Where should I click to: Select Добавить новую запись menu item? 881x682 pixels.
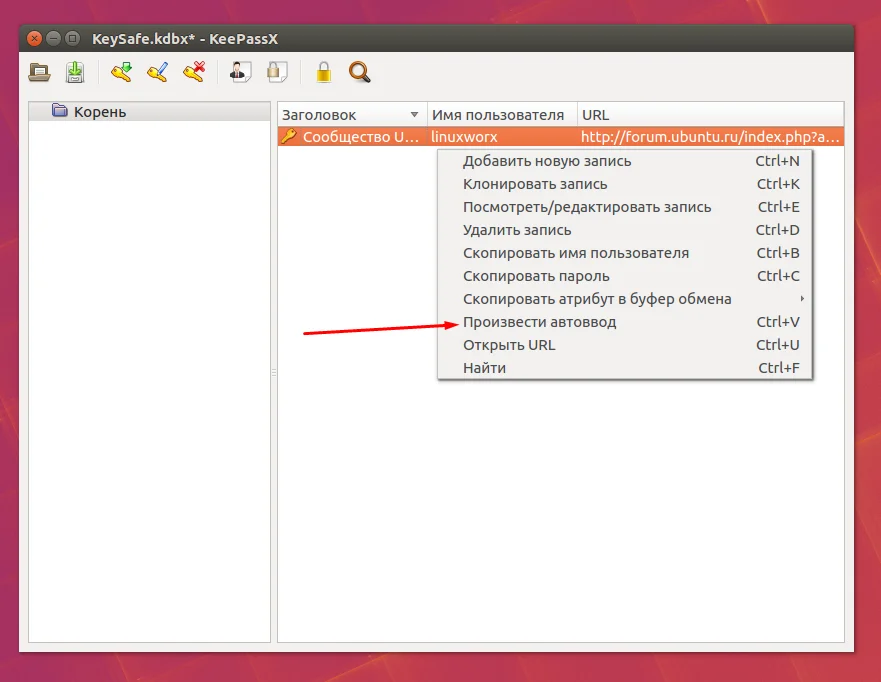tap(547, 161)
